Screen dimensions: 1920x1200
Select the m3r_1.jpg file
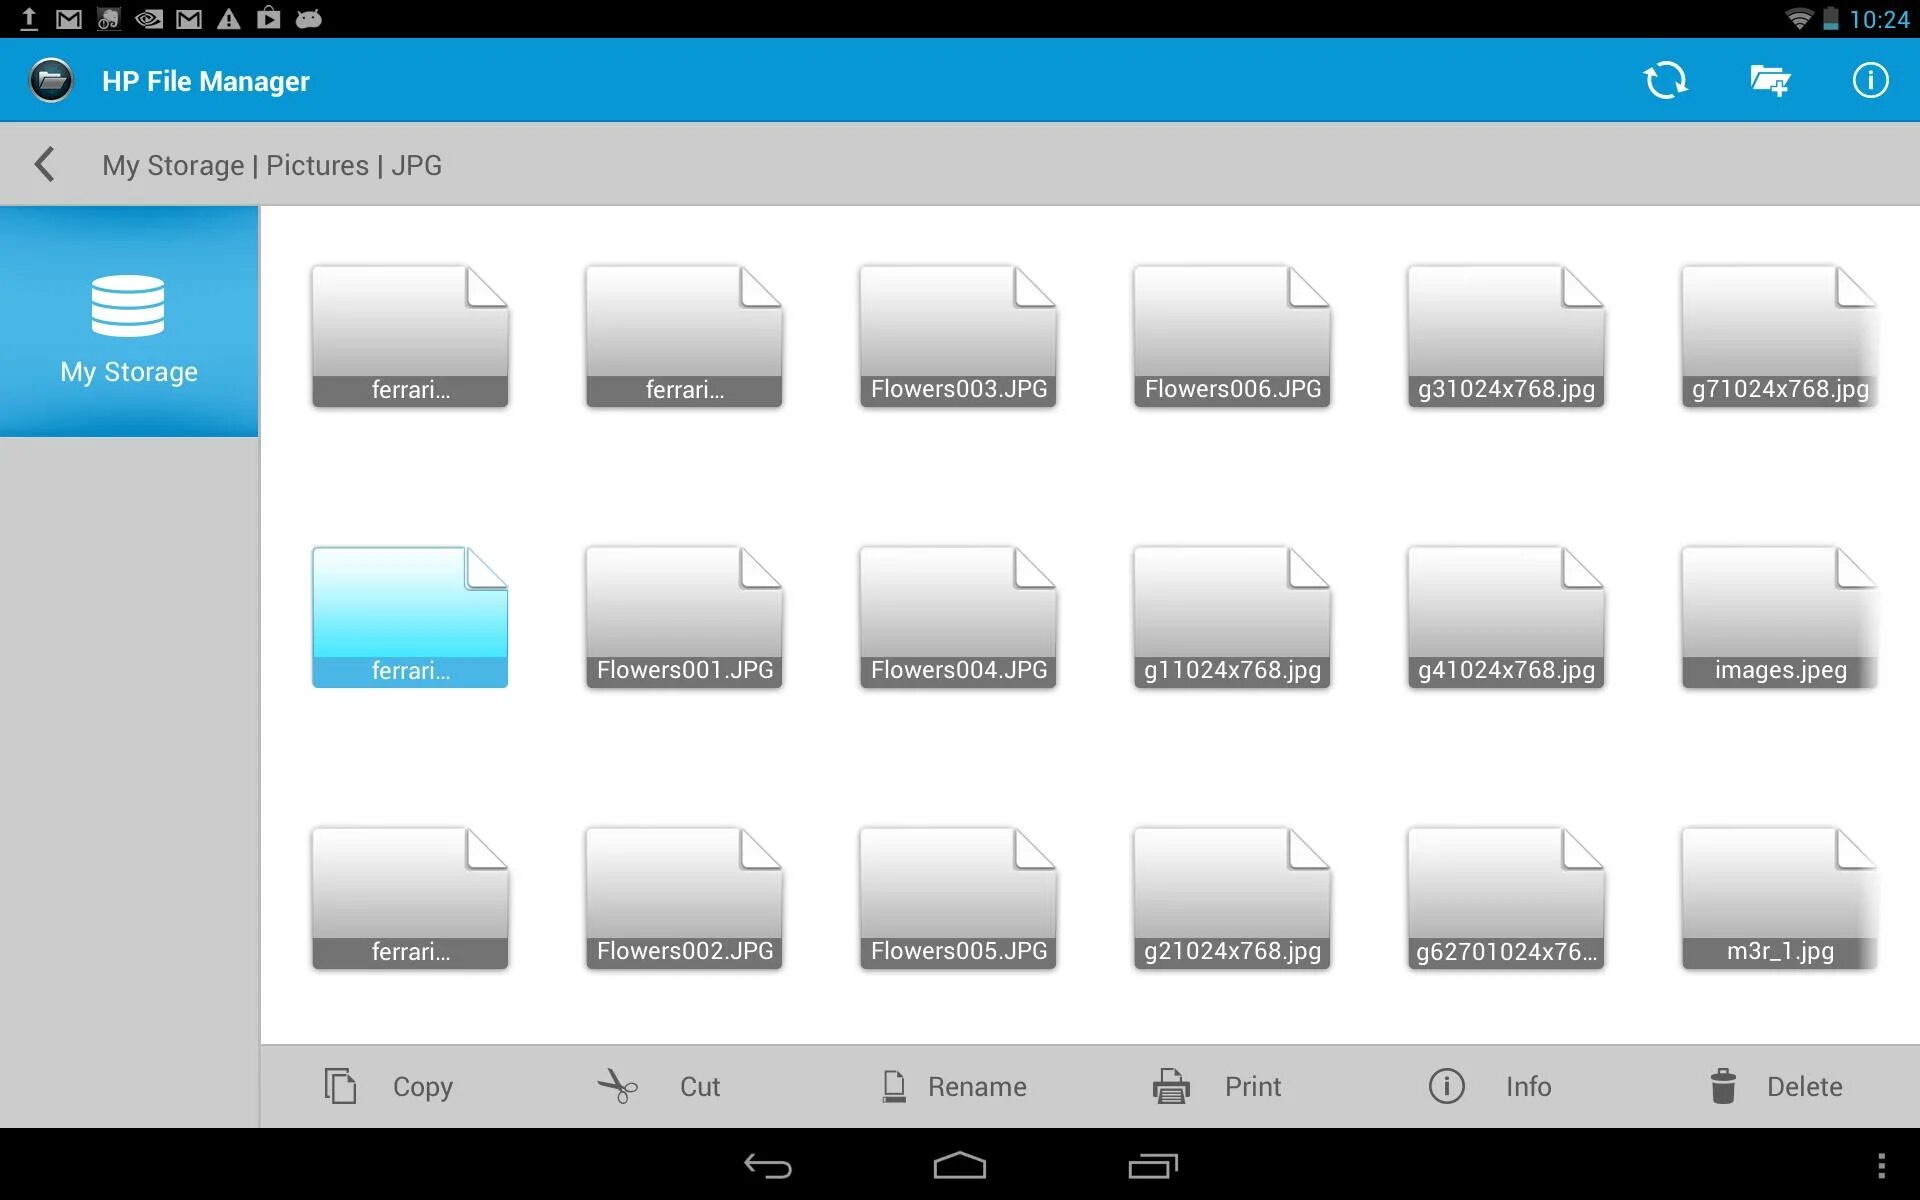coord(1780,897)
